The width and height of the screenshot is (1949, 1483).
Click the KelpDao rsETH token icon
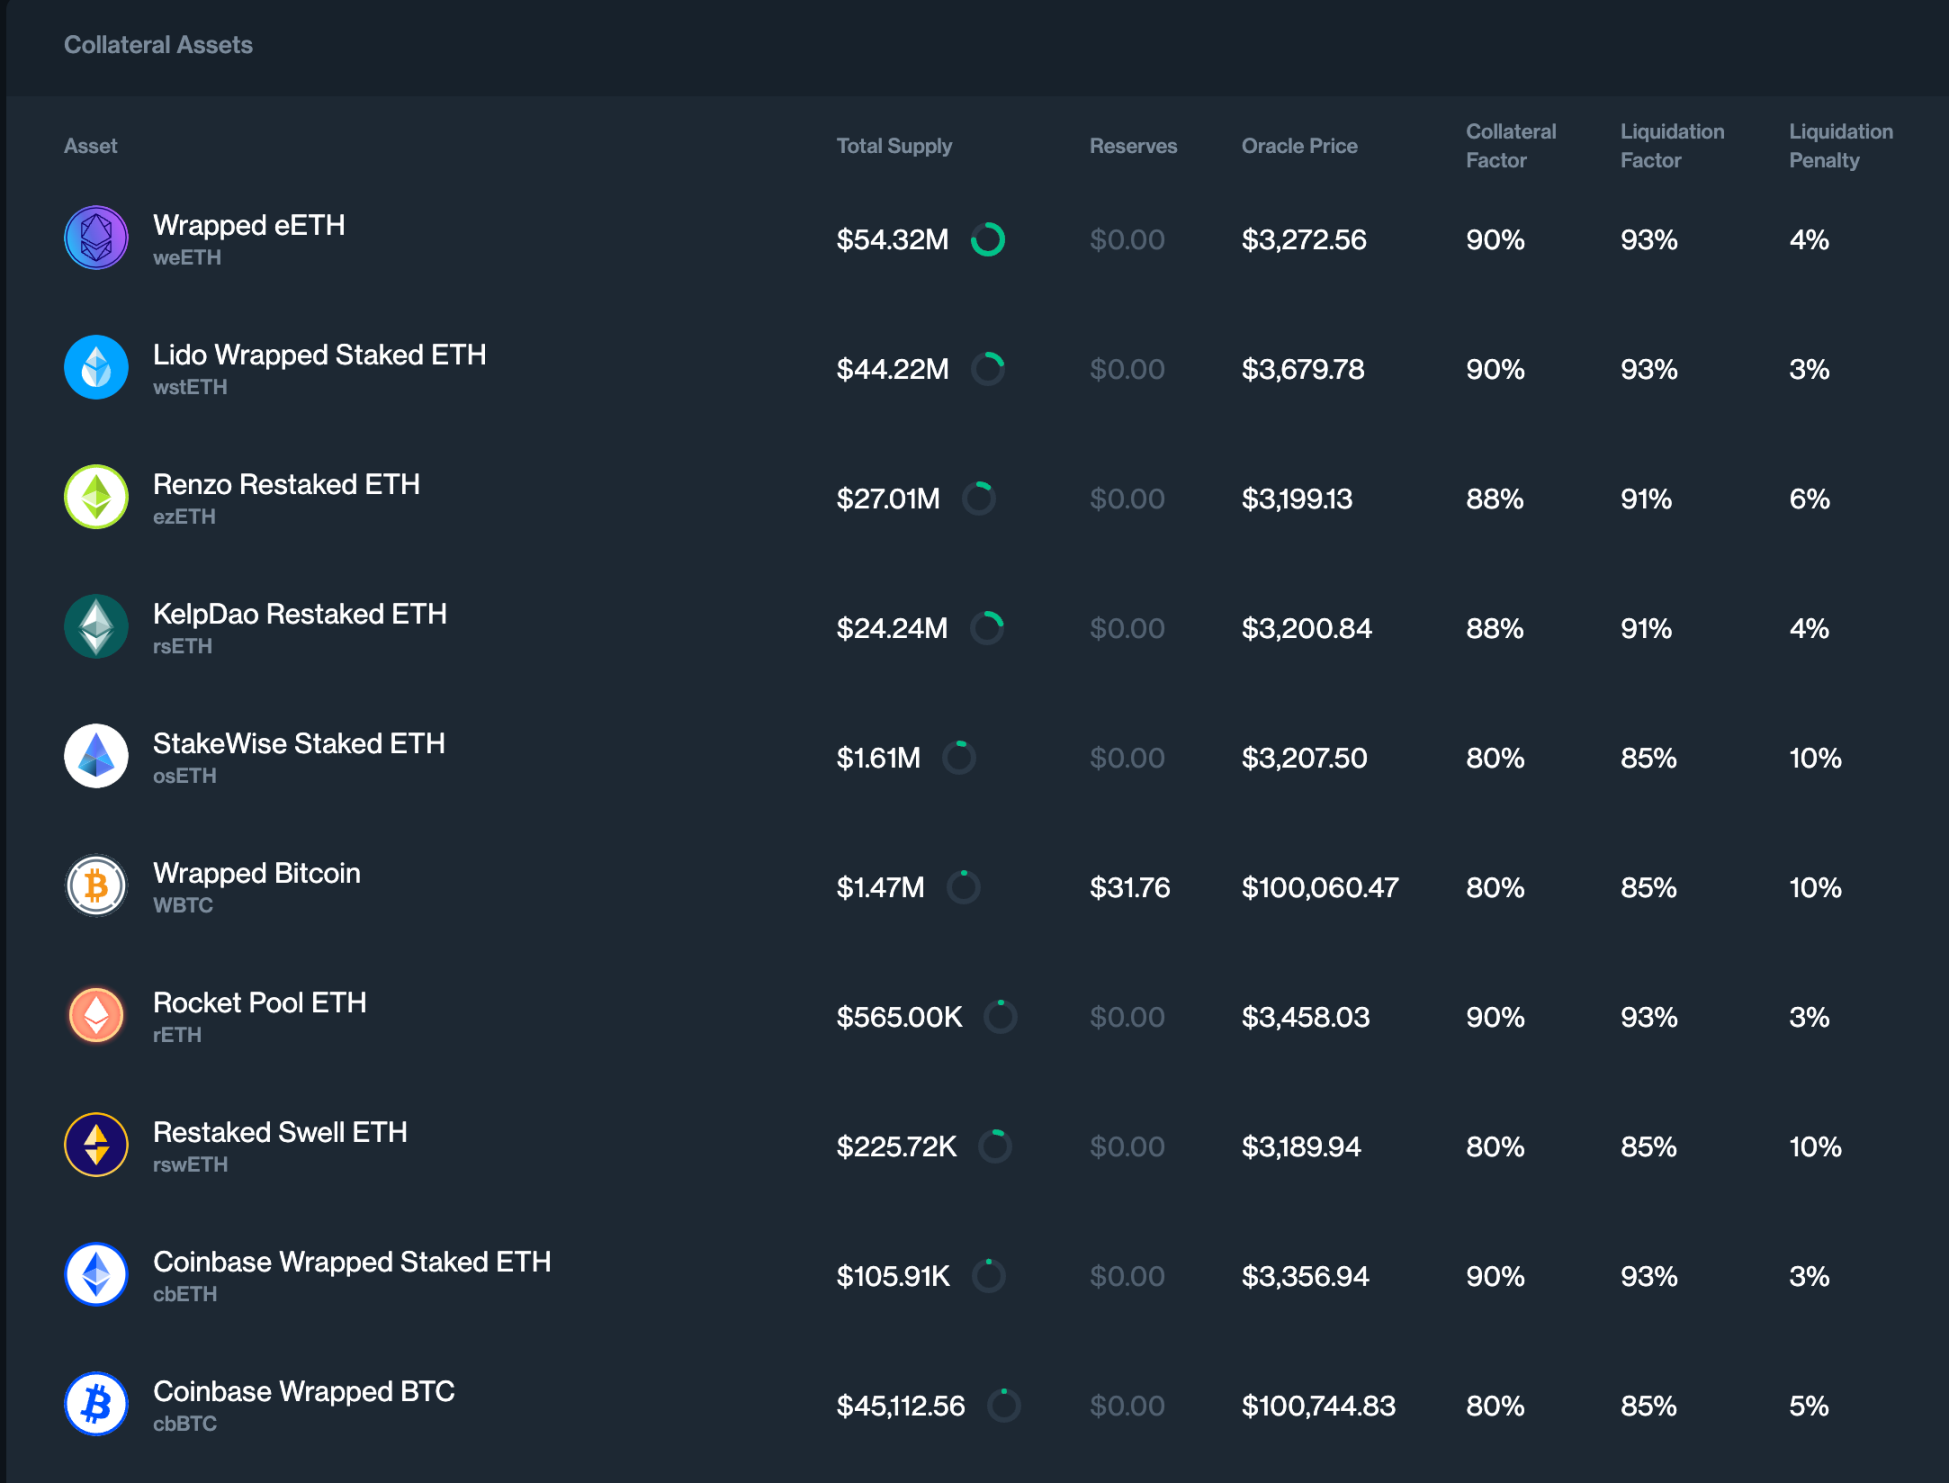point(96,627)
